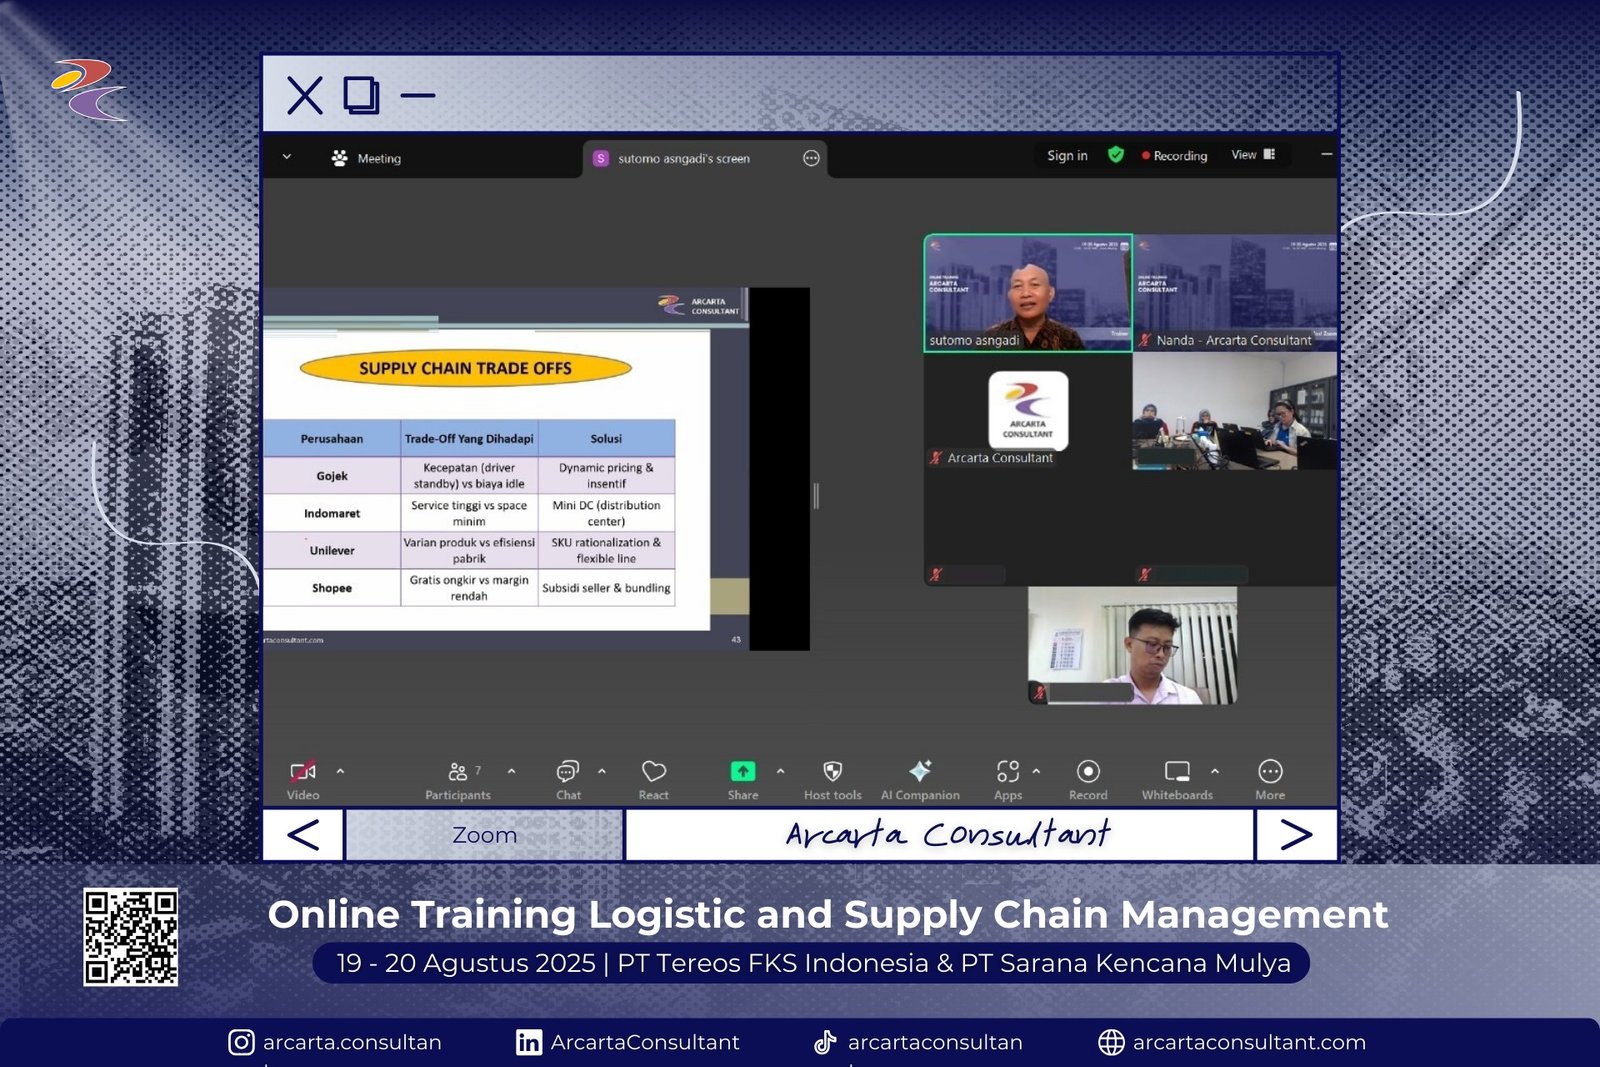Expand the caret next to Video
This screenshot has width=1600, height=1067.
coord(340,771)
